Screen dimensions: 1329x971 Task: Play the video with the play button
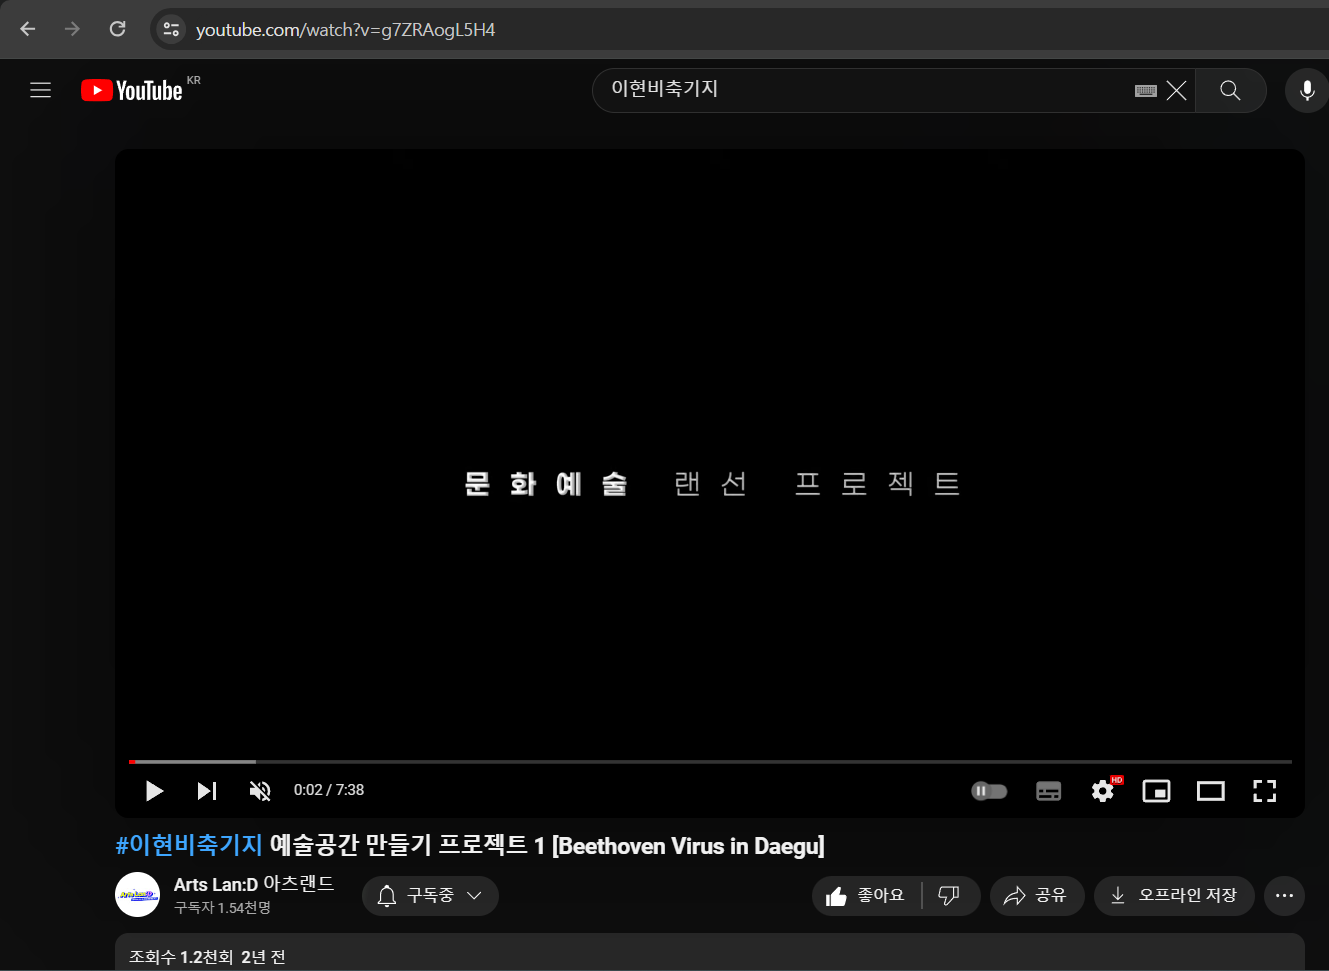click(154, 791)
